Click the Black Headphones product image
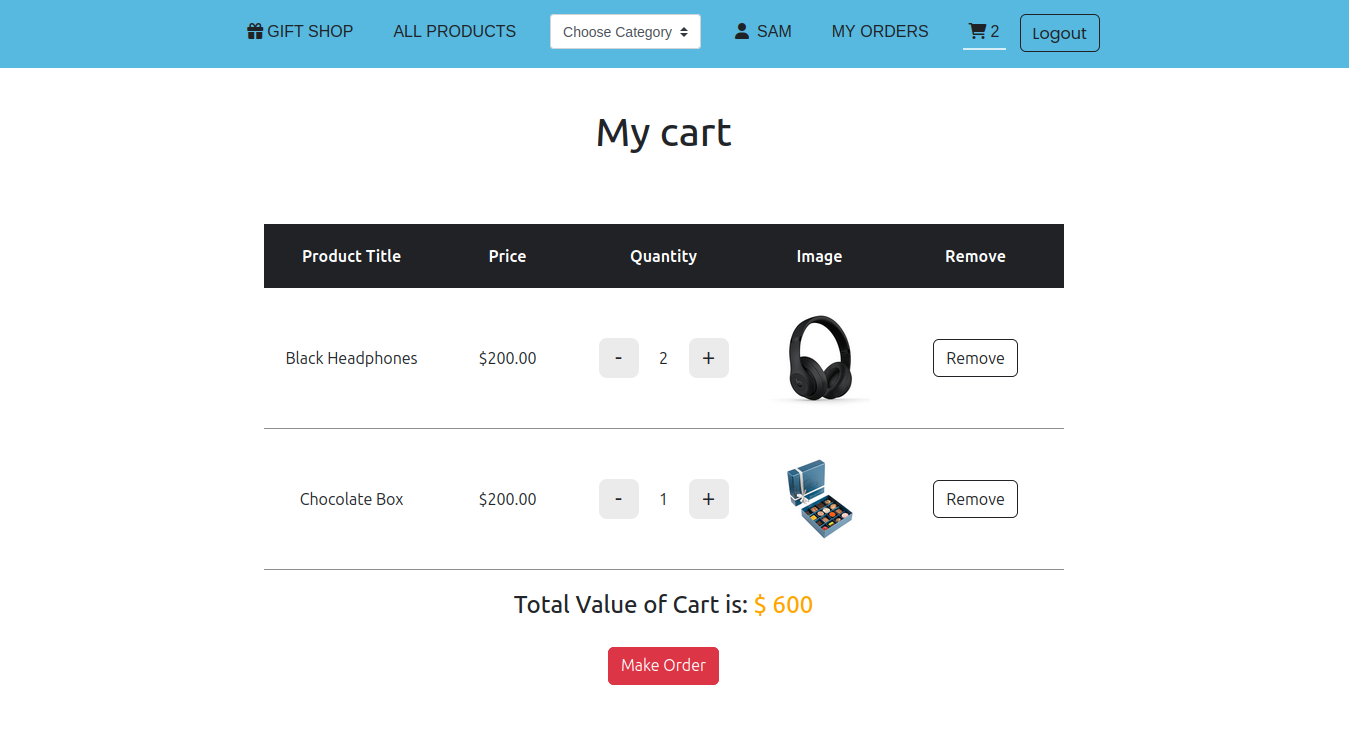This screenshot has width=1349, height=730. pos(819,358)
